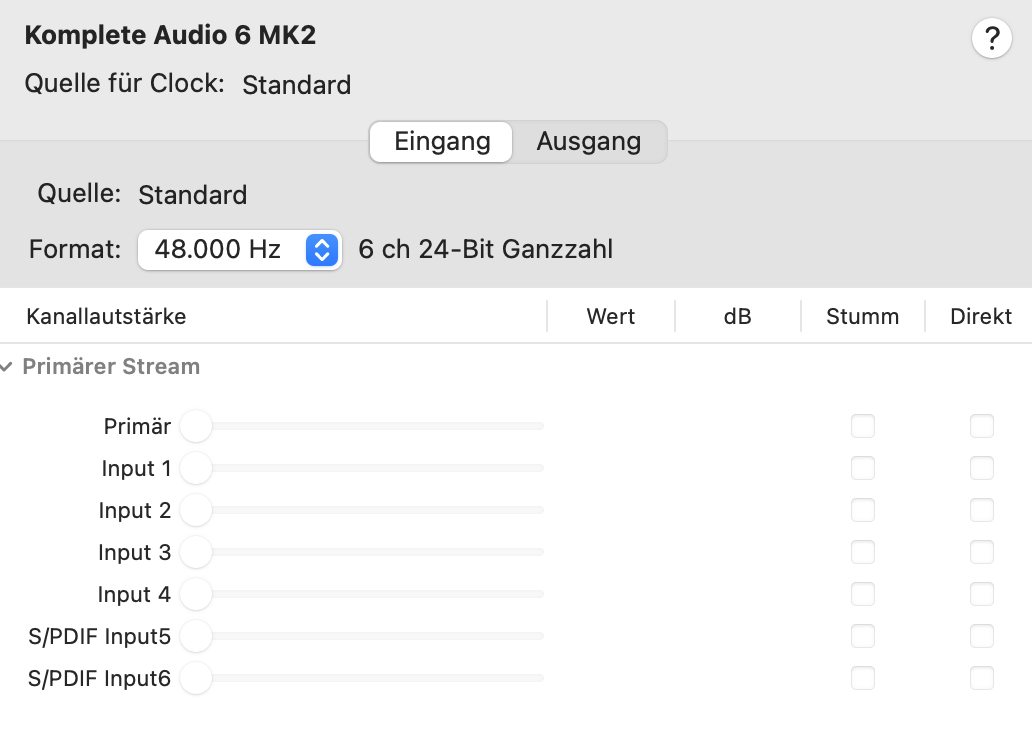
Task: Open the 48.000 Hz format dropdown
Action: click(240, 250)
